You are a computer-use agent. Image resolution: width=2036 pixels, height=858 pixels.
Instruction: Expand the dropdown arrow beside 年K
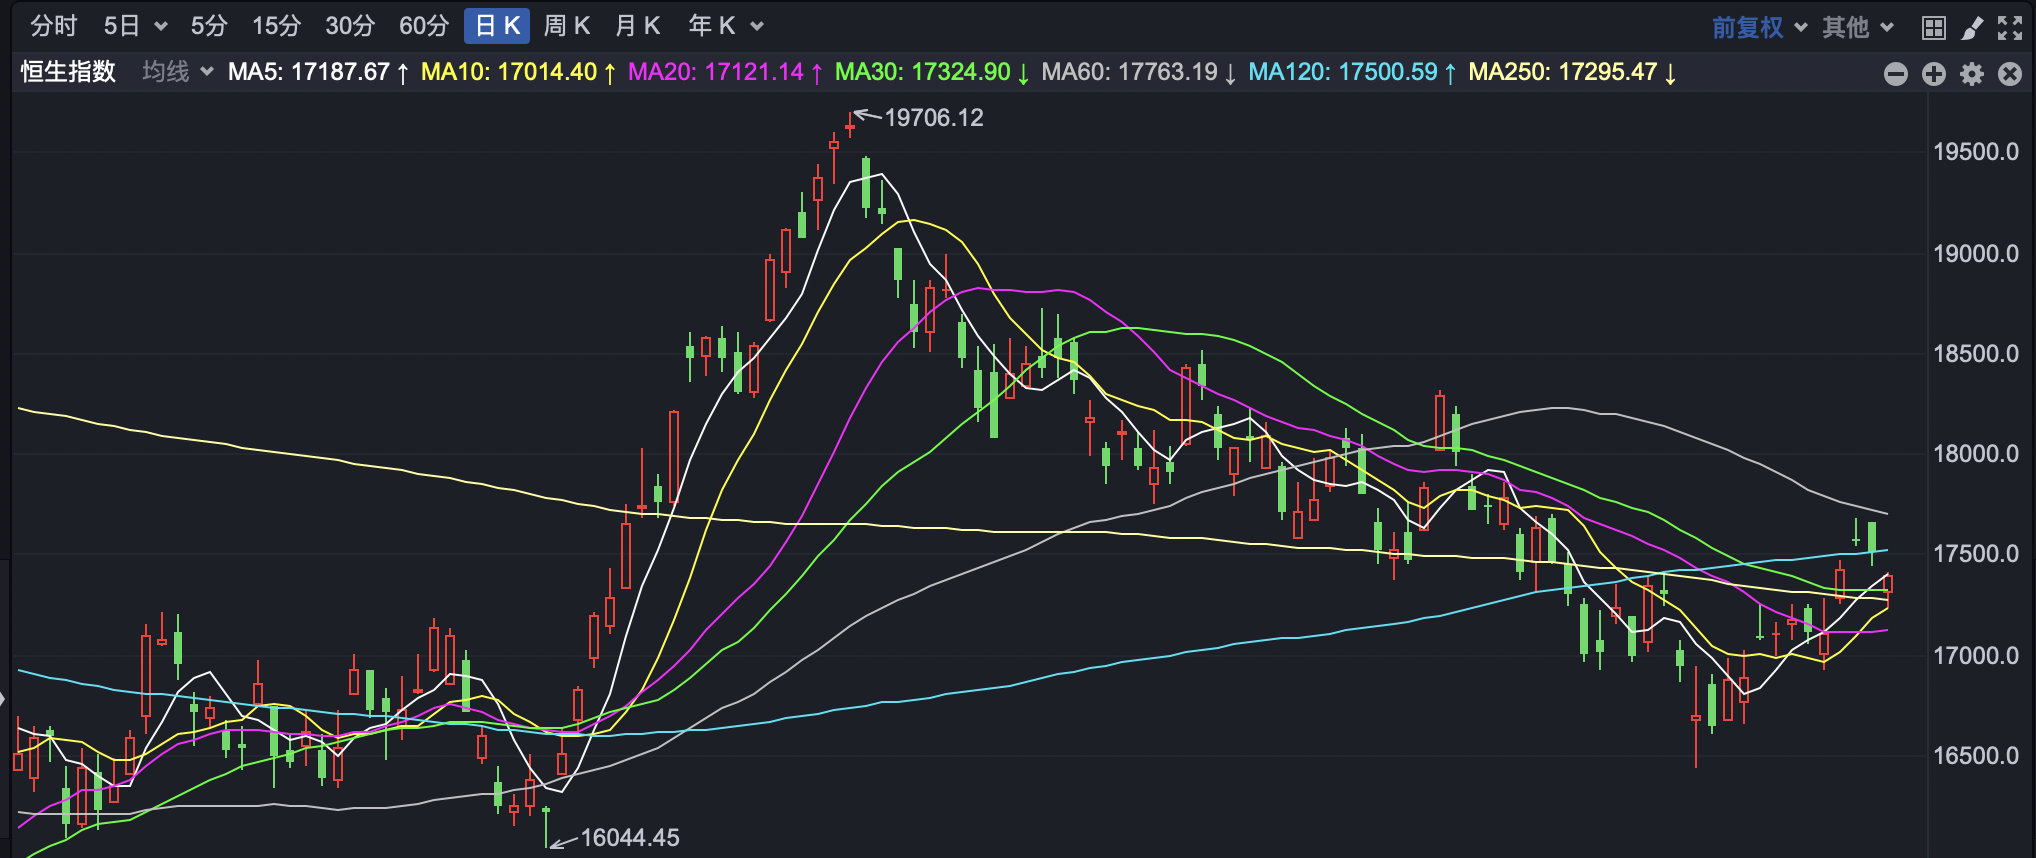pyautogui.click(x=757, y=27)
